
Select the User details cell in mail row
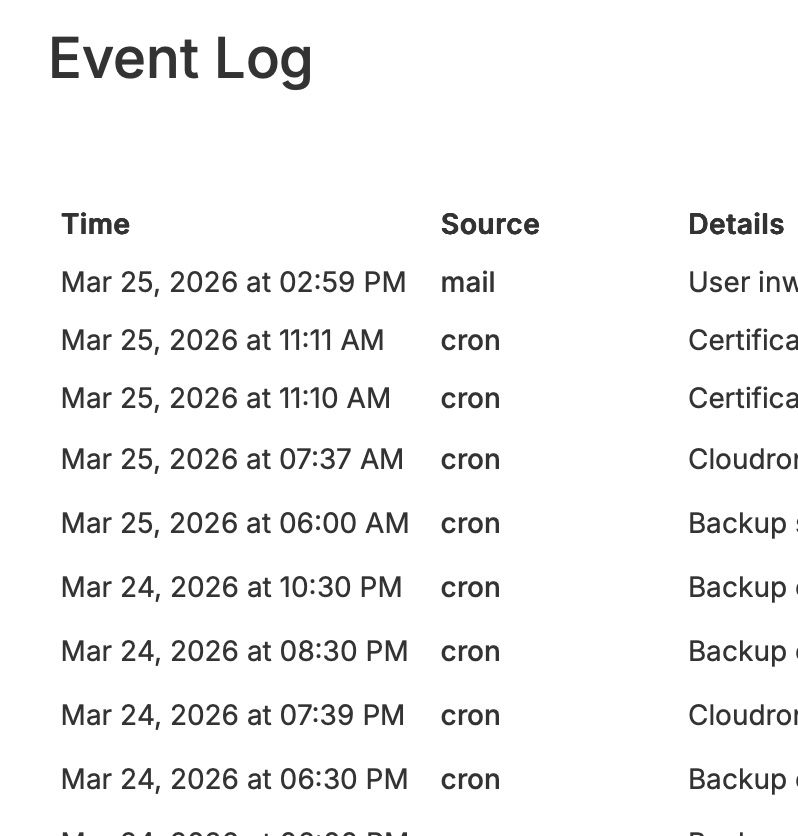[x=742, y=283]
